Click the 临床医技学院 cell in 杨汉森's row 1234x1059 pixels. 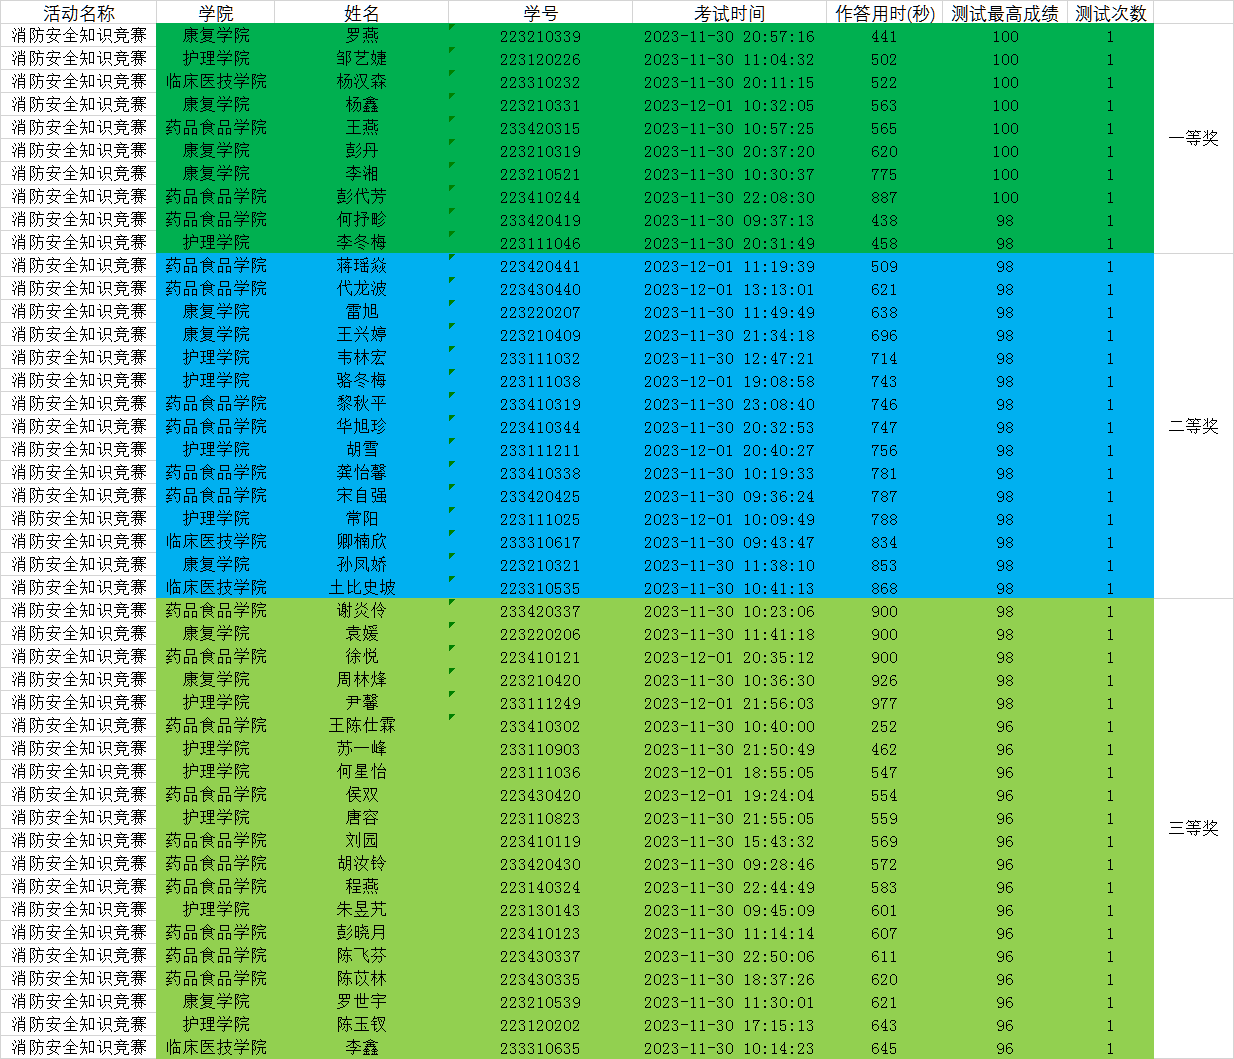pos(216,82)
